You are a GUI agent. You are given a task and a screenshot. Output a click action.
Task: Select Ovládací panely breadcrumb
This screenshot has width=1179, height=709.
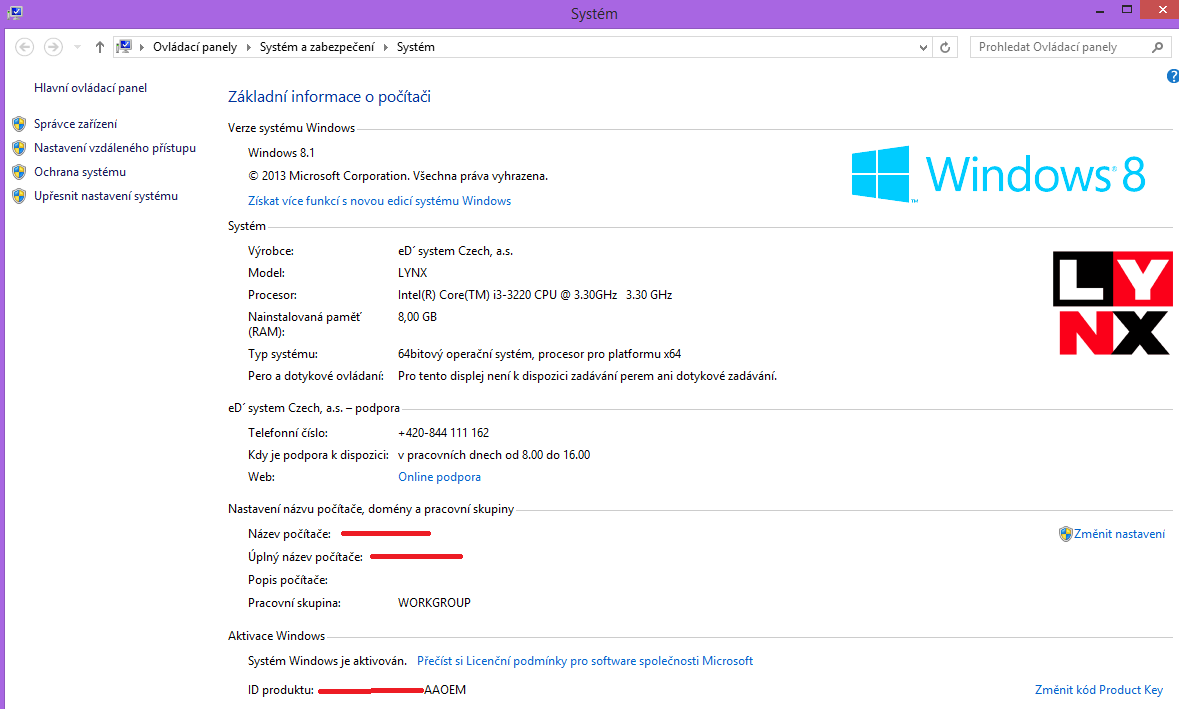click(195, 47)
